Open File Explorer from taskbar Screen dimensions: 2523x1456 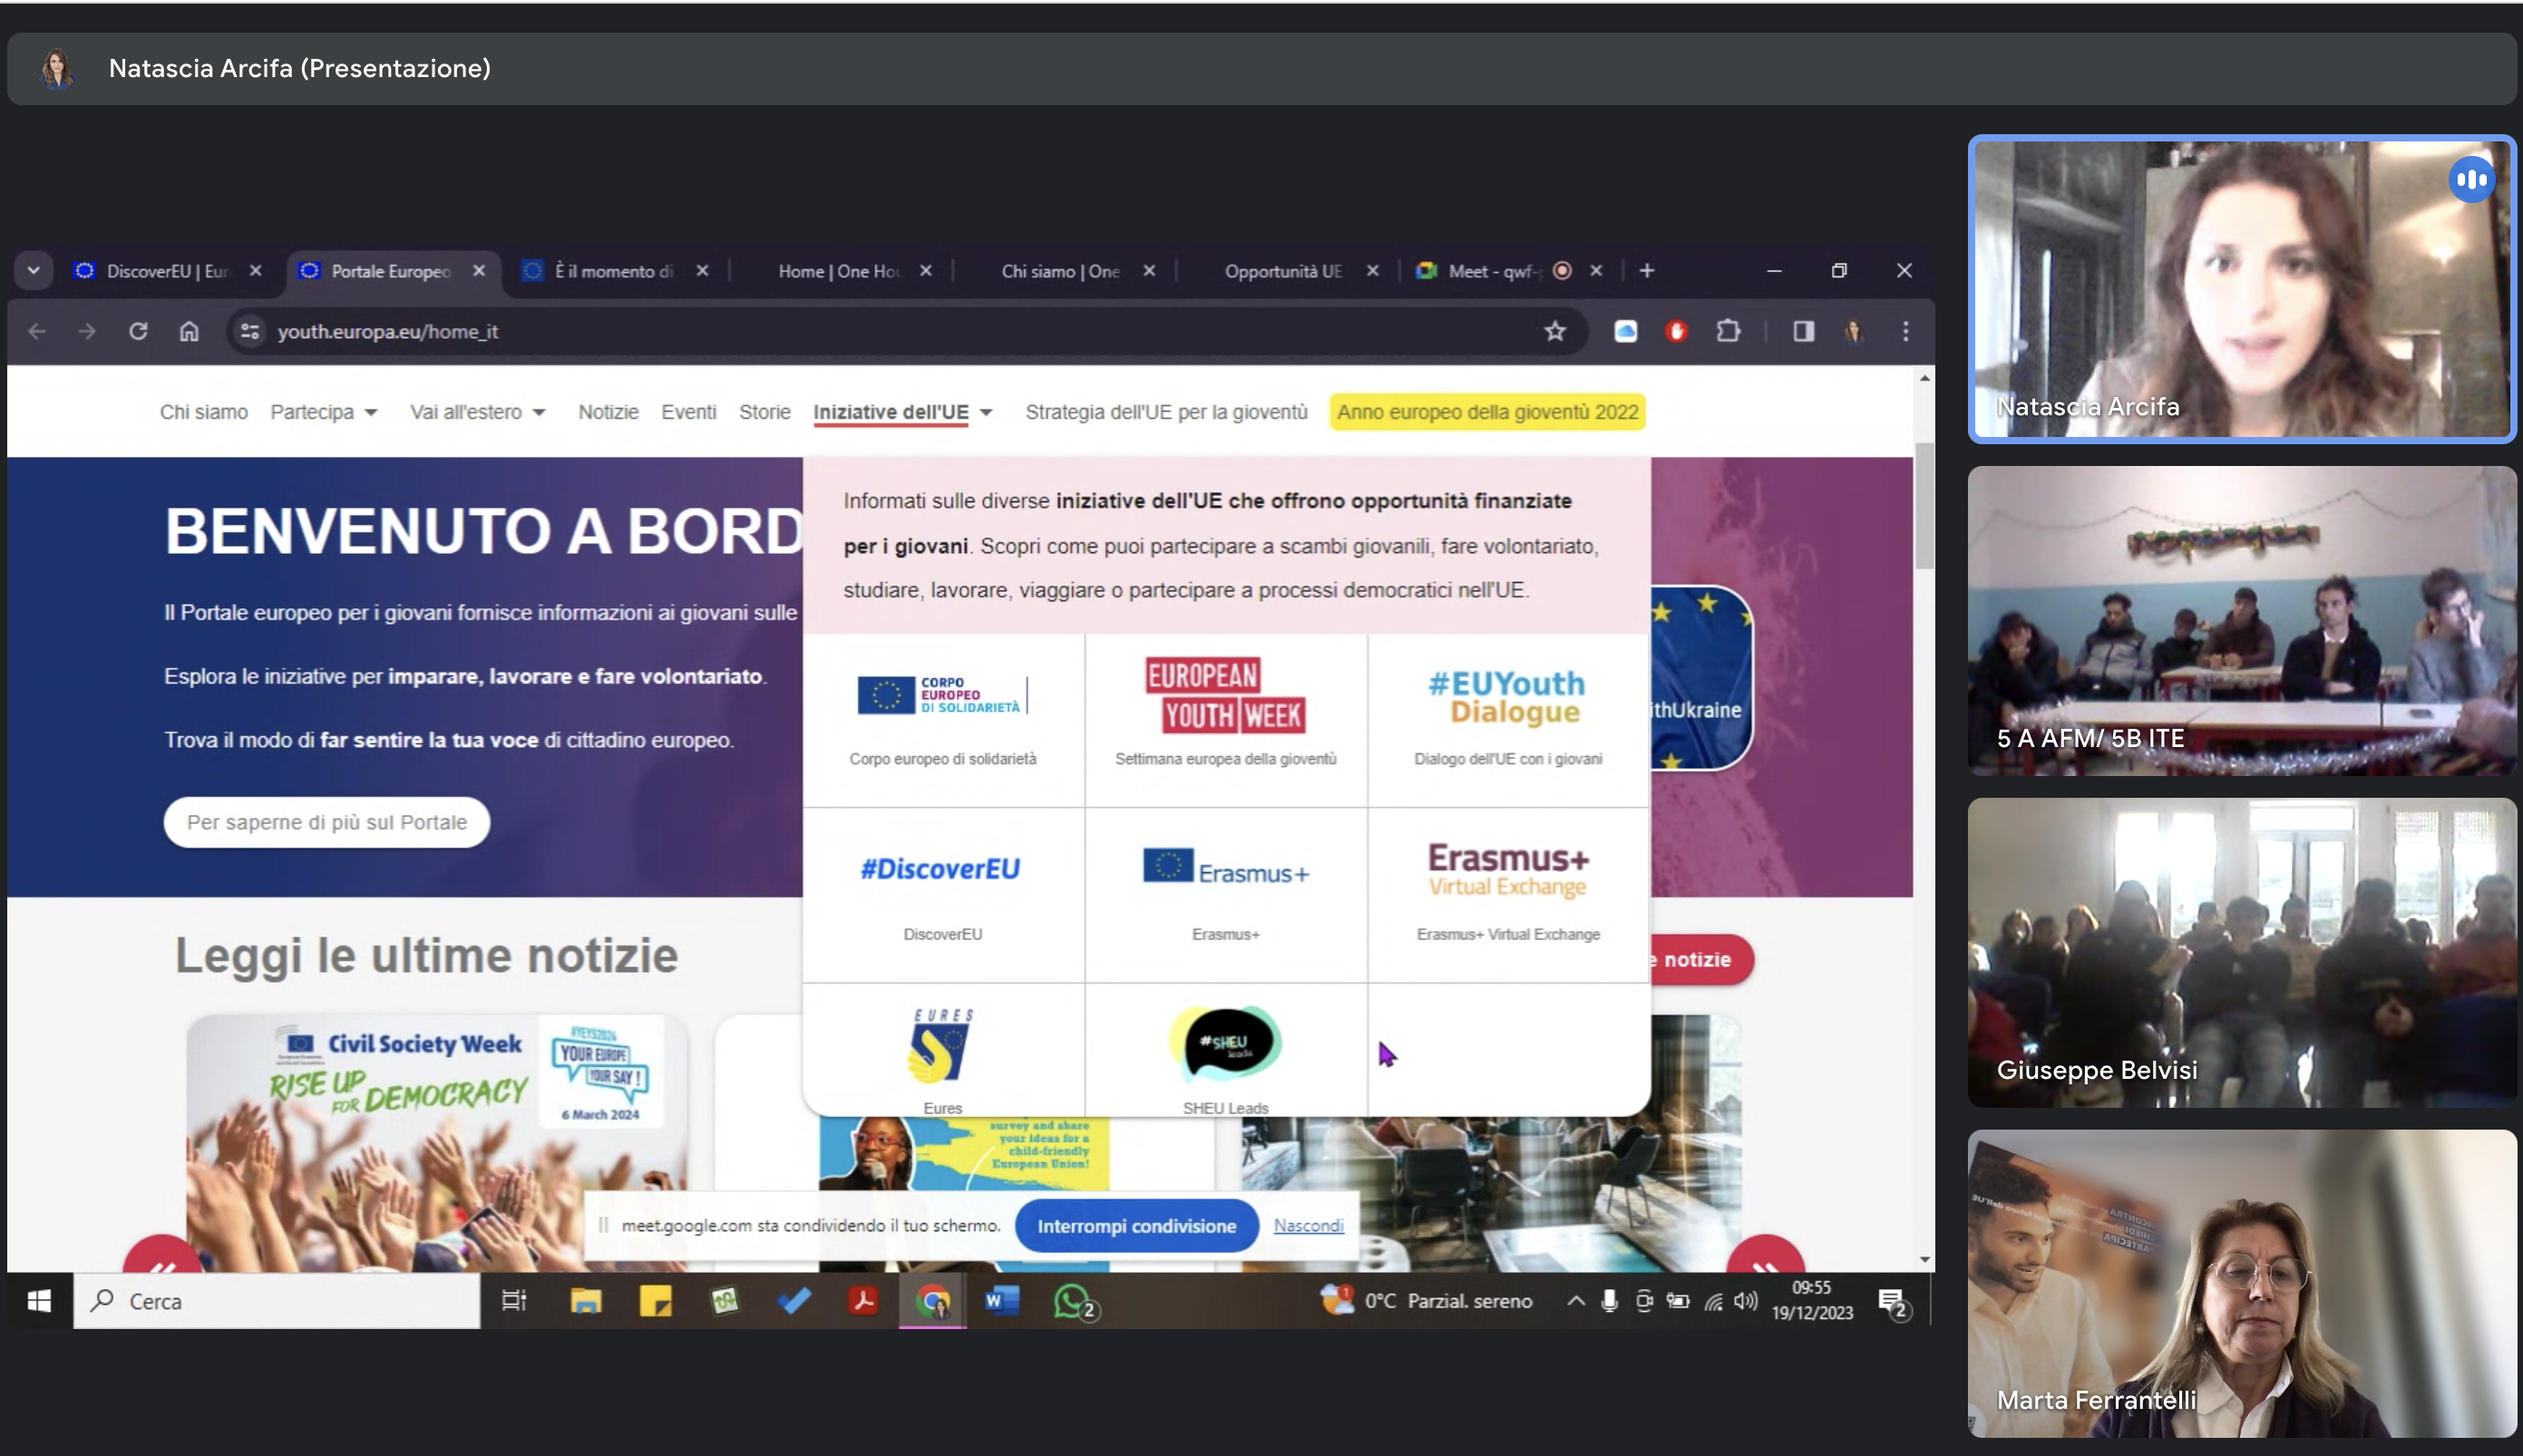[x=585, y=1301]
